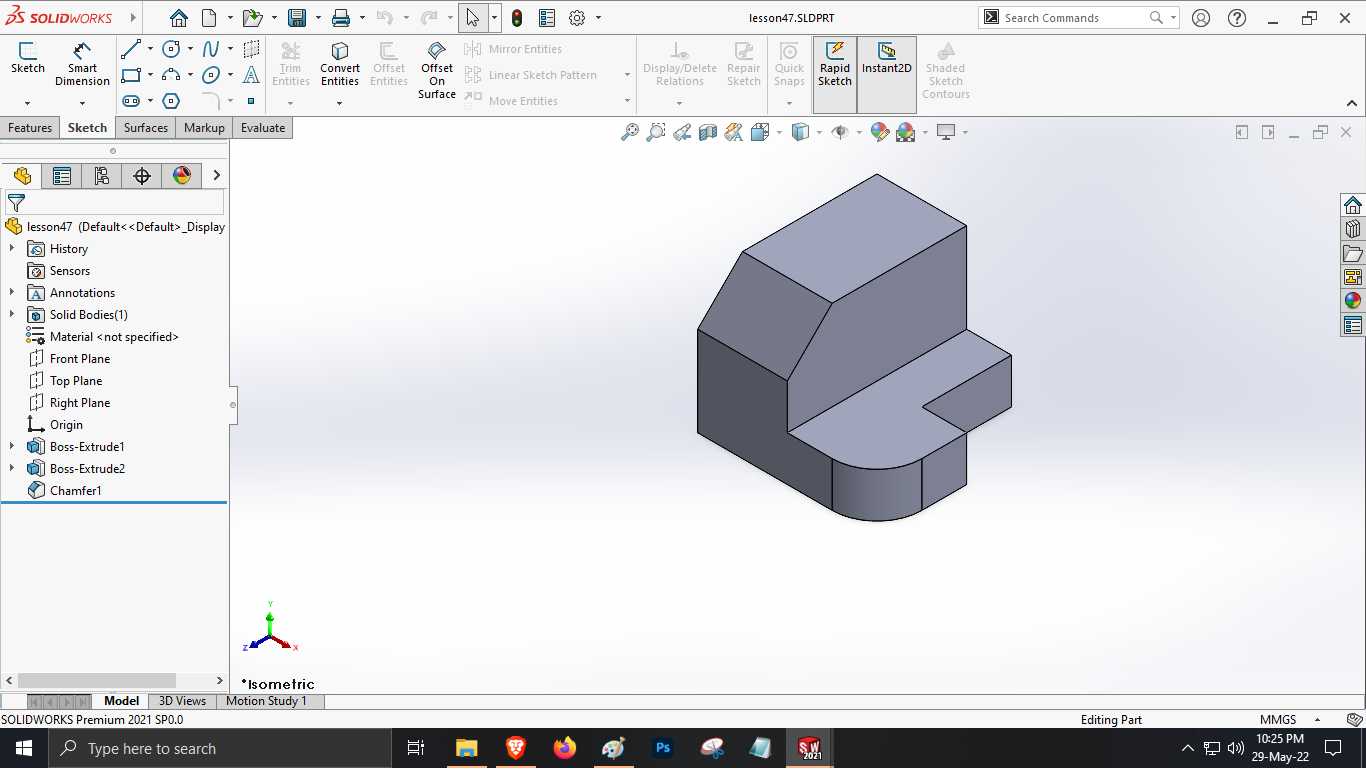Open the Sketch button dropdown arrow
The width and height of the screenshot is (1366, 780).
point(27,103)
